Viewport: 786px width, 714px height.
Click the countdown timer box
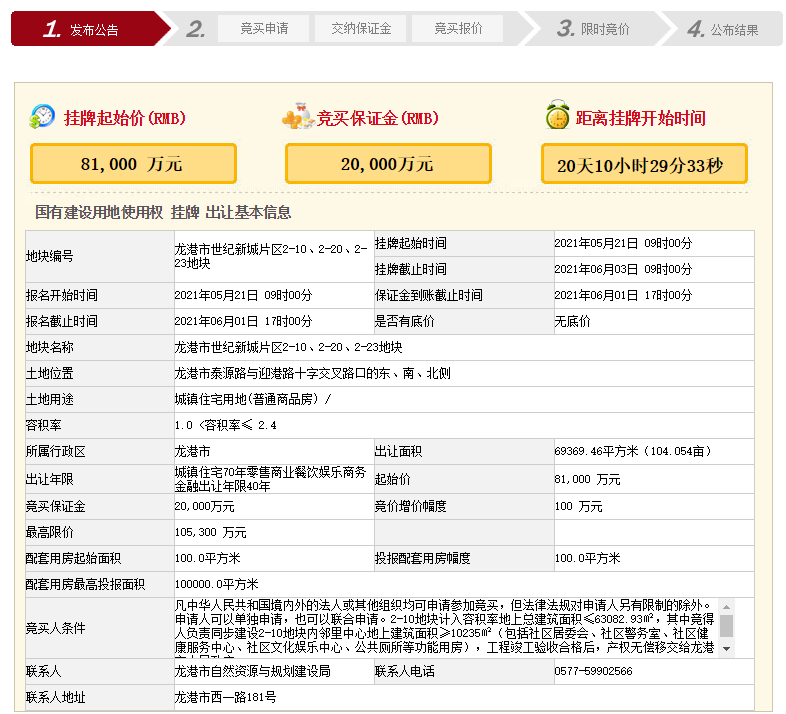pyautogui.click(x=644, y=164)
